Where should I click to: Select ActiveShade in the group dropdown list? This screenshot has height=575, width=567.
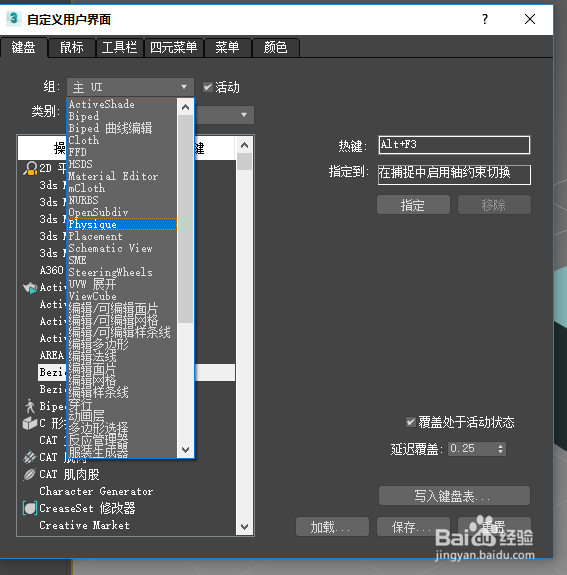coord(122,104)
